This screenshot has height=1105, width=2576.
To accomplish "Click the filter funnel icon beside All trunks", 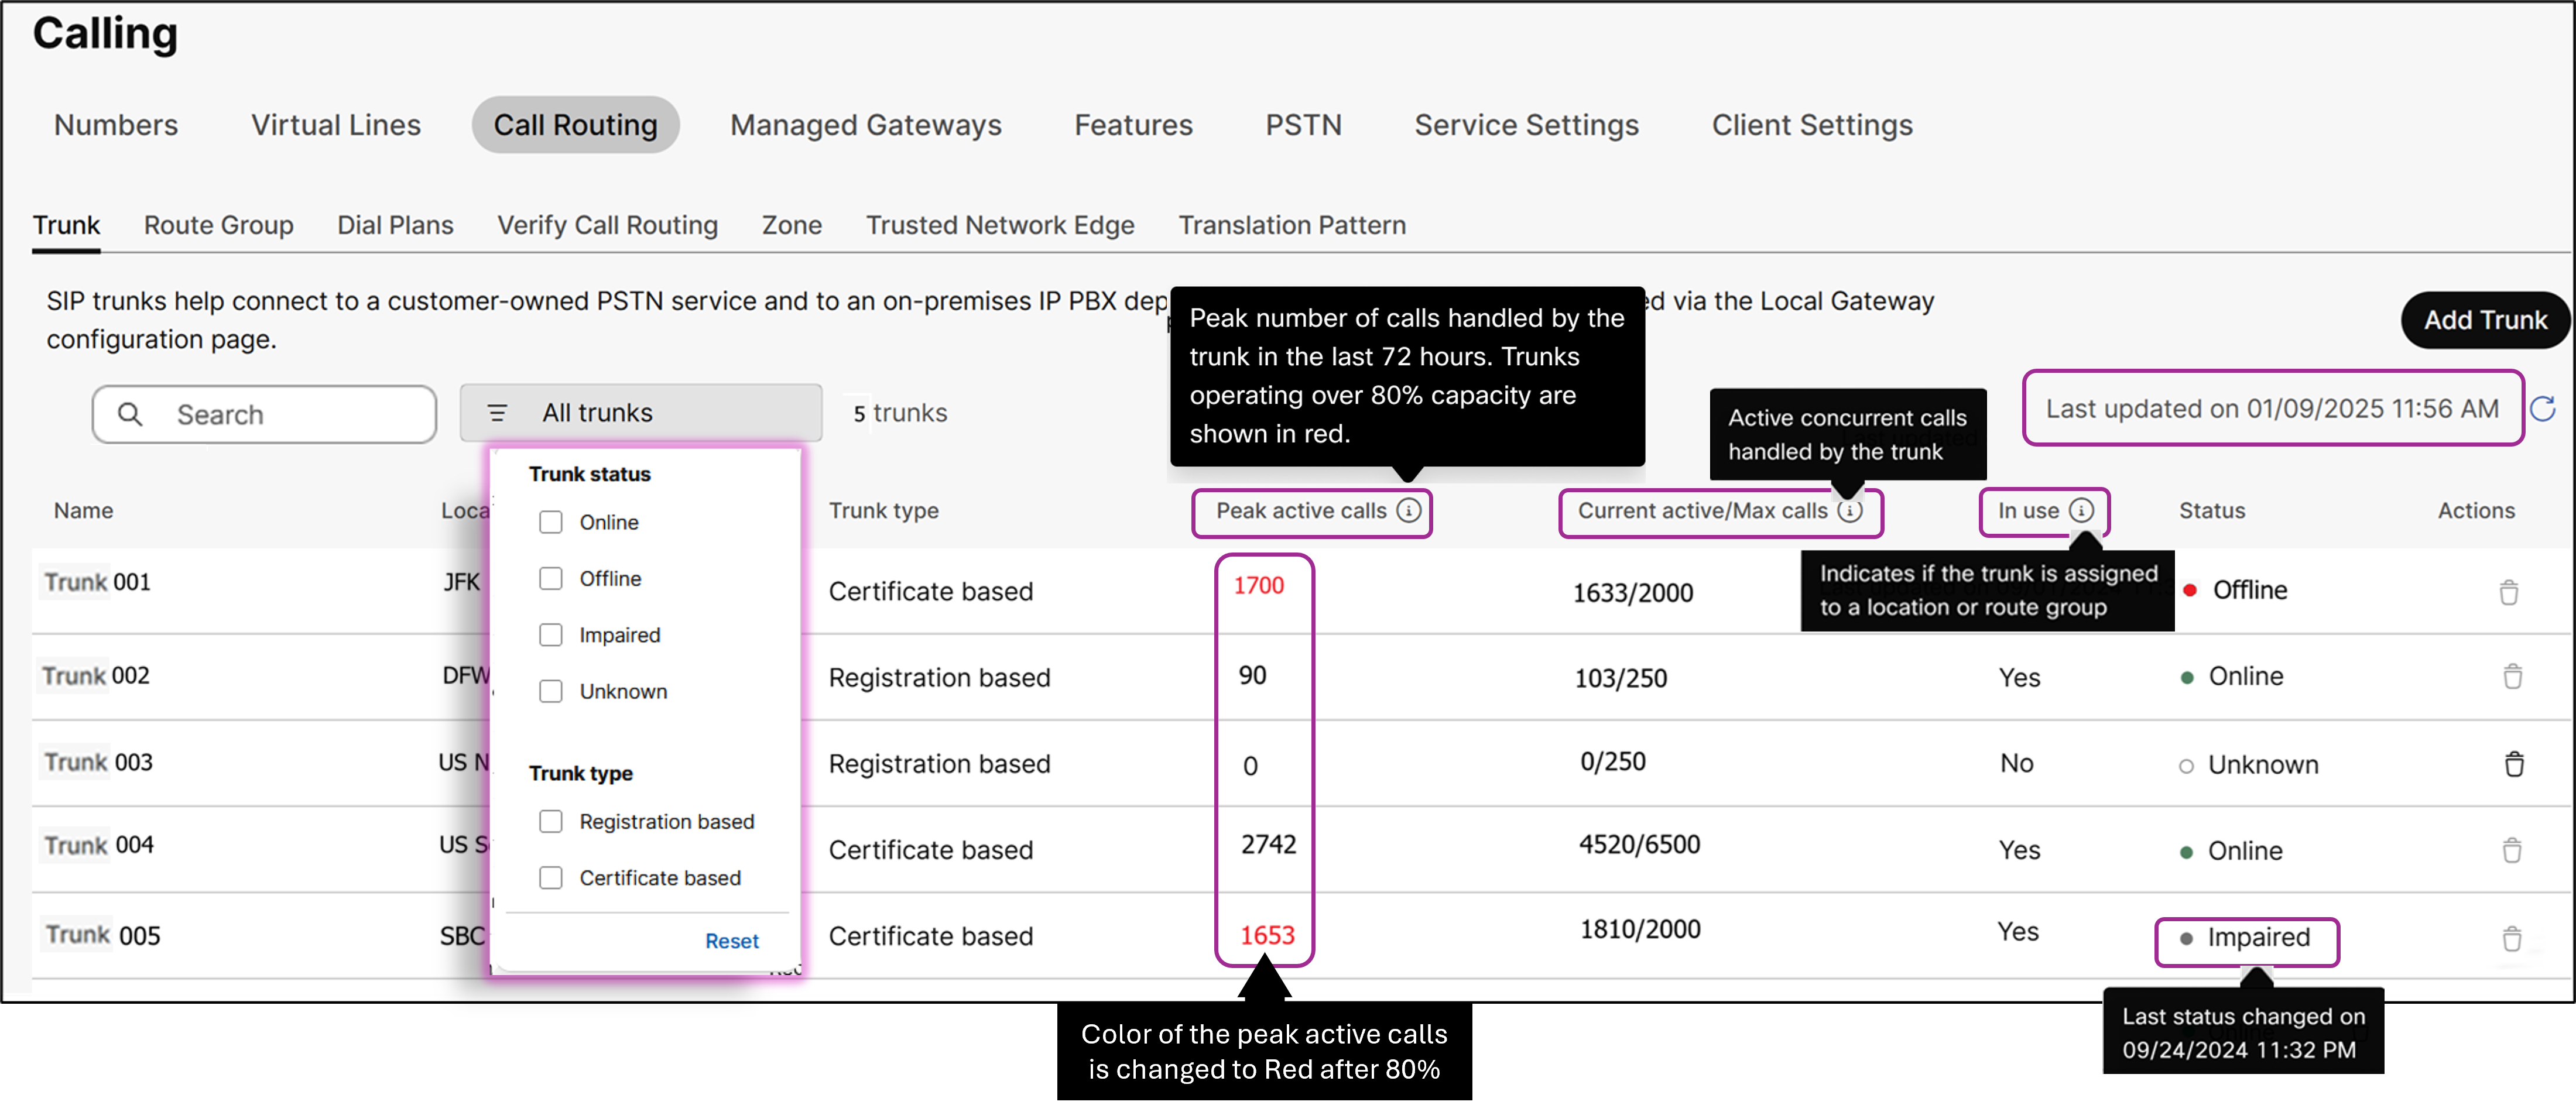I will (x=497, y=412).
